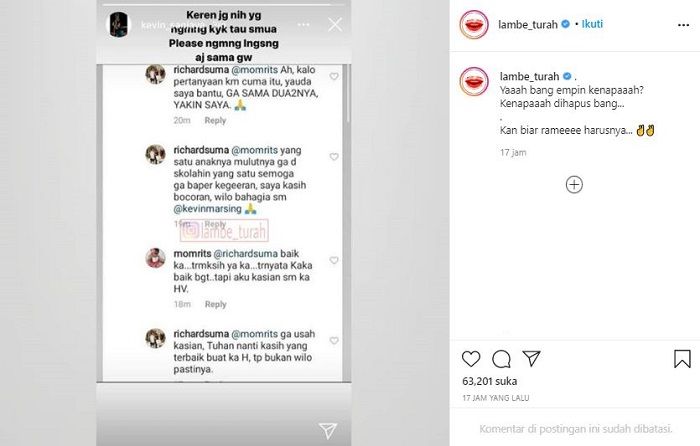The image size is (700, 446).
Task: Expand more comments with the plus circle
Action: [574, 185]
